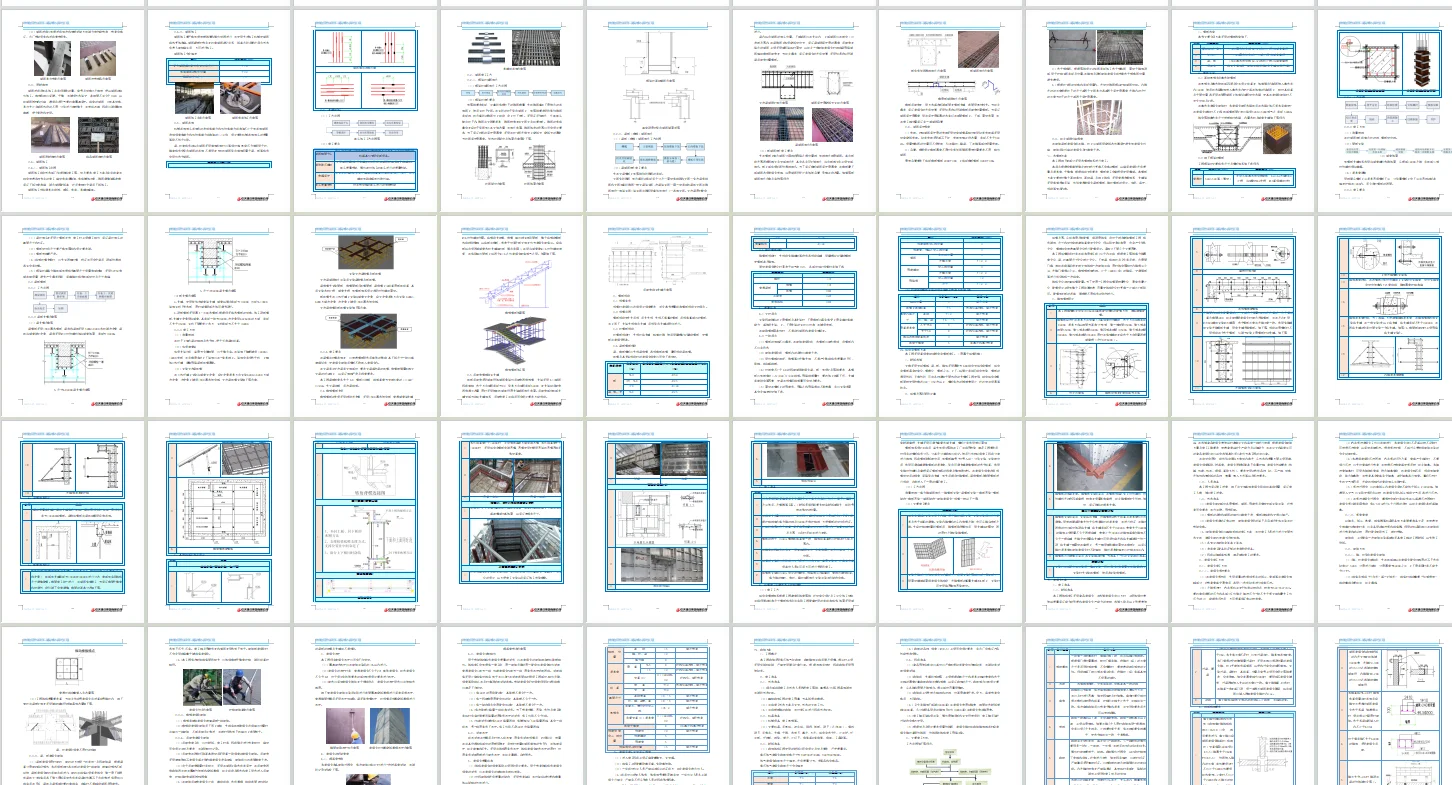
Task: Select the page with the green flowchart at bottom
Action: click(949, 705)
